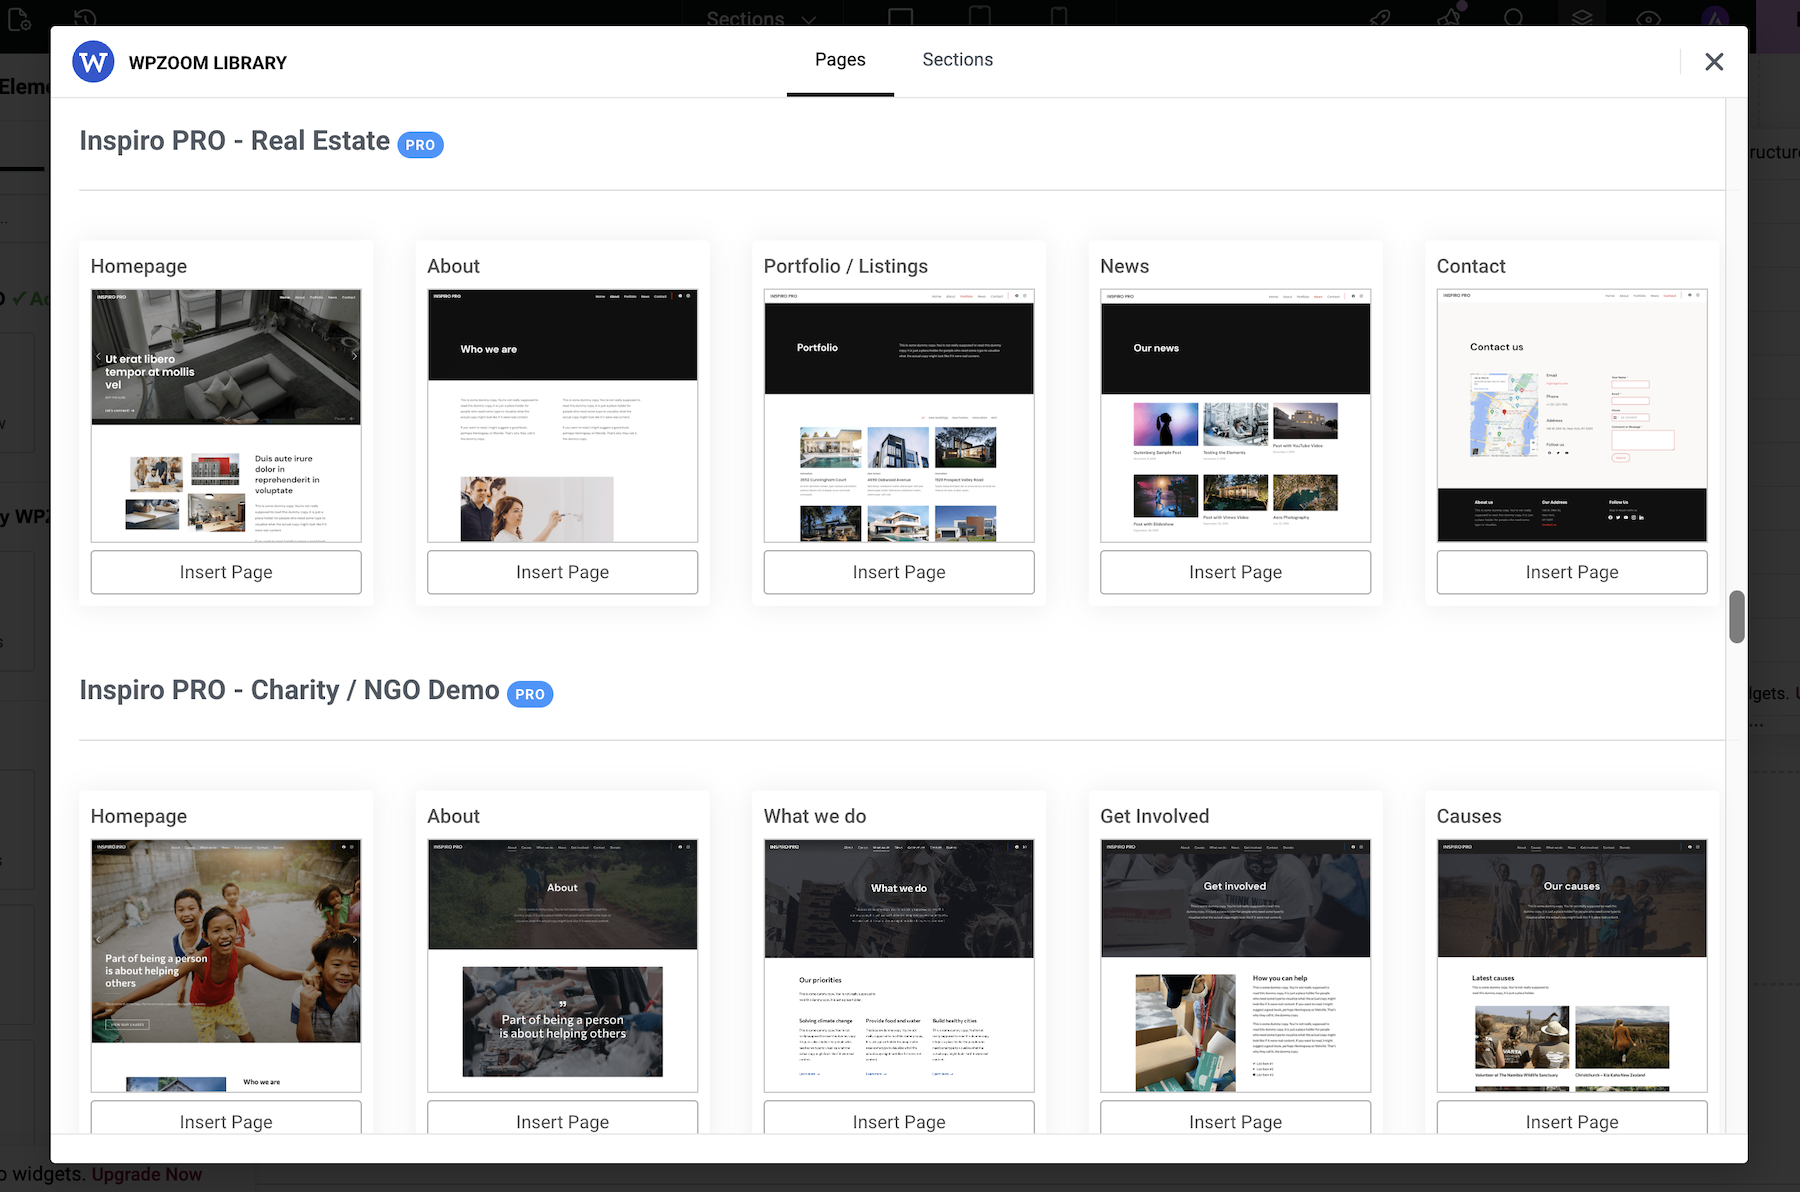Screen dimensions: 1800x1192
Task: Select the Our news page thumbnail
Action: click(1235, 416)
